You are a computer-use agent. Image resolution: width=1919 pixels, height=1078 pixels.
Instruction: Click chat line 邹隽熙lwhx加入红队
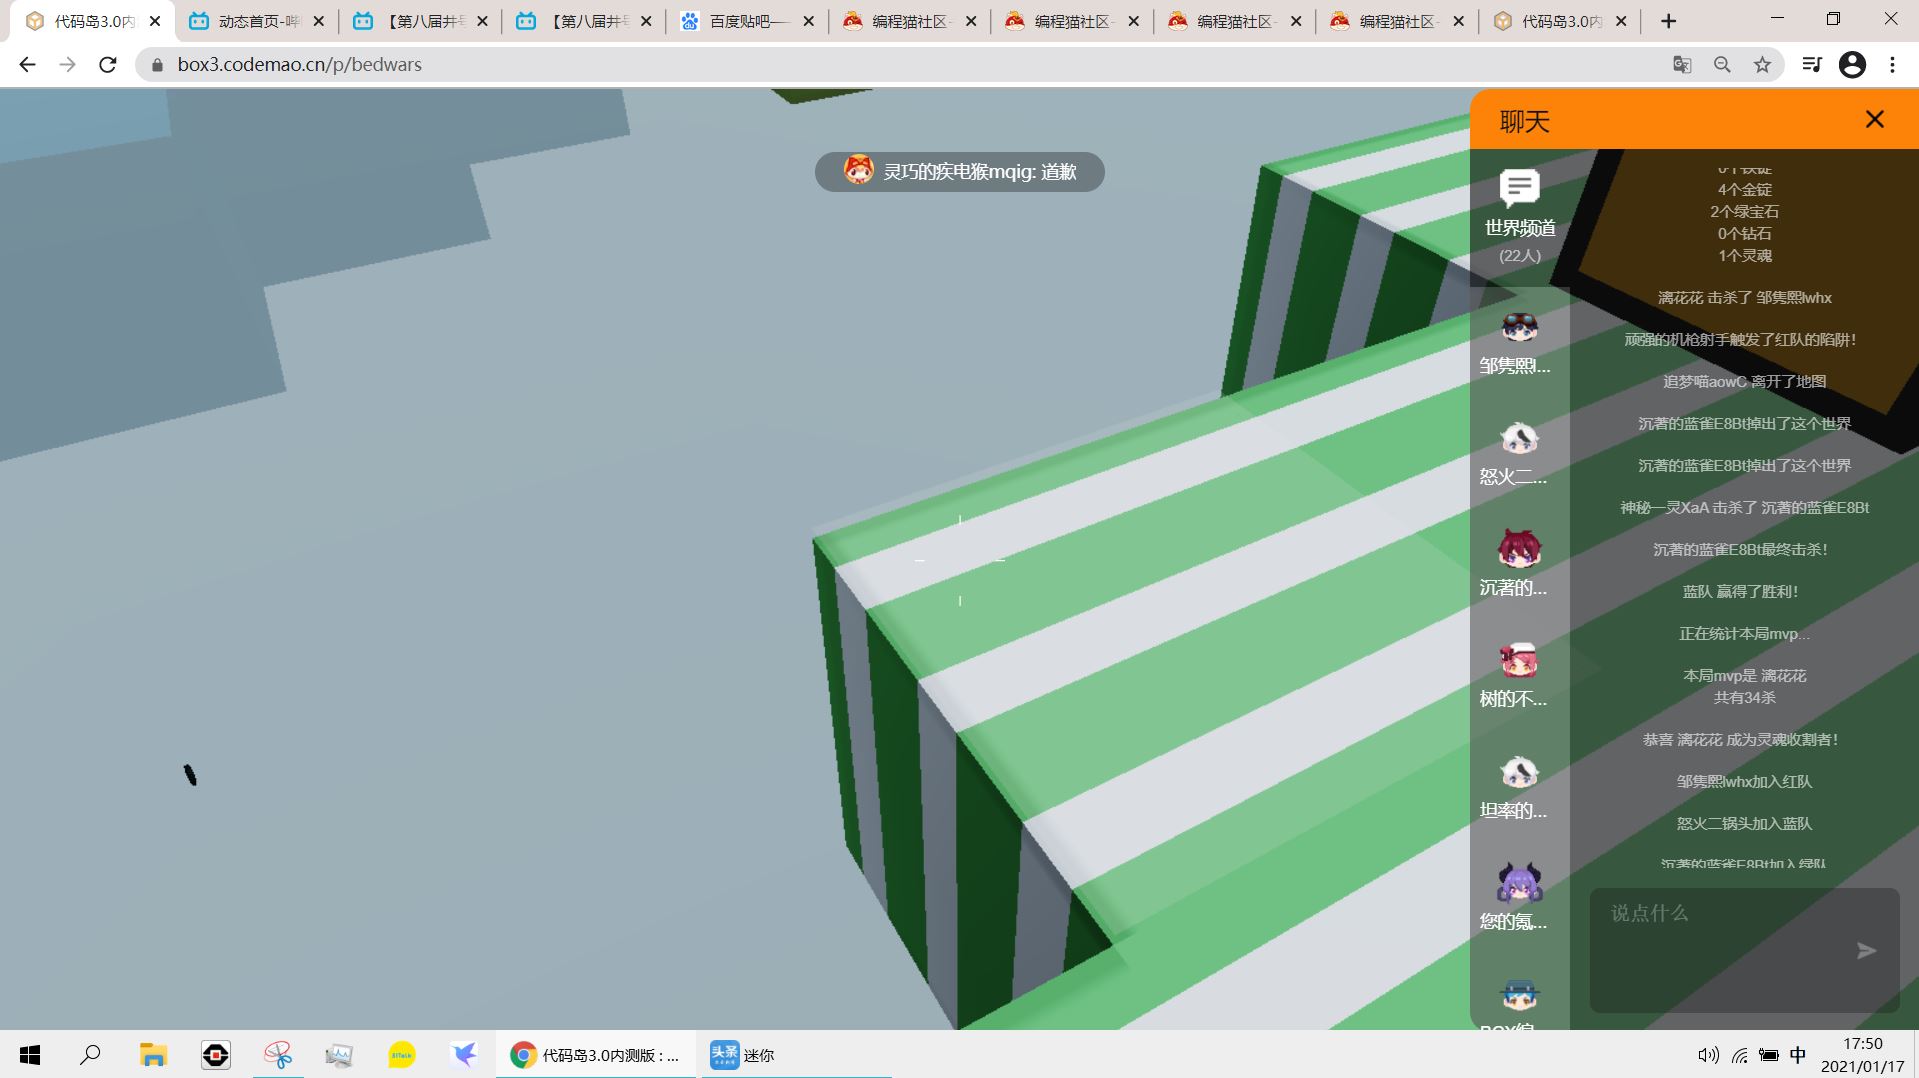click(x=1744, y=782)
